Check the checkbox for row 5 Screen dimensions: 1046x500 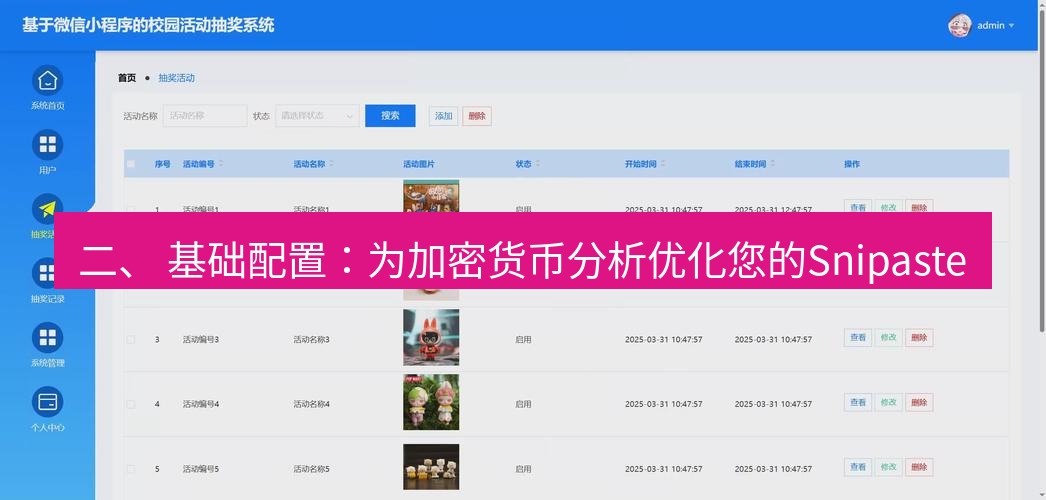pos(131,469)
